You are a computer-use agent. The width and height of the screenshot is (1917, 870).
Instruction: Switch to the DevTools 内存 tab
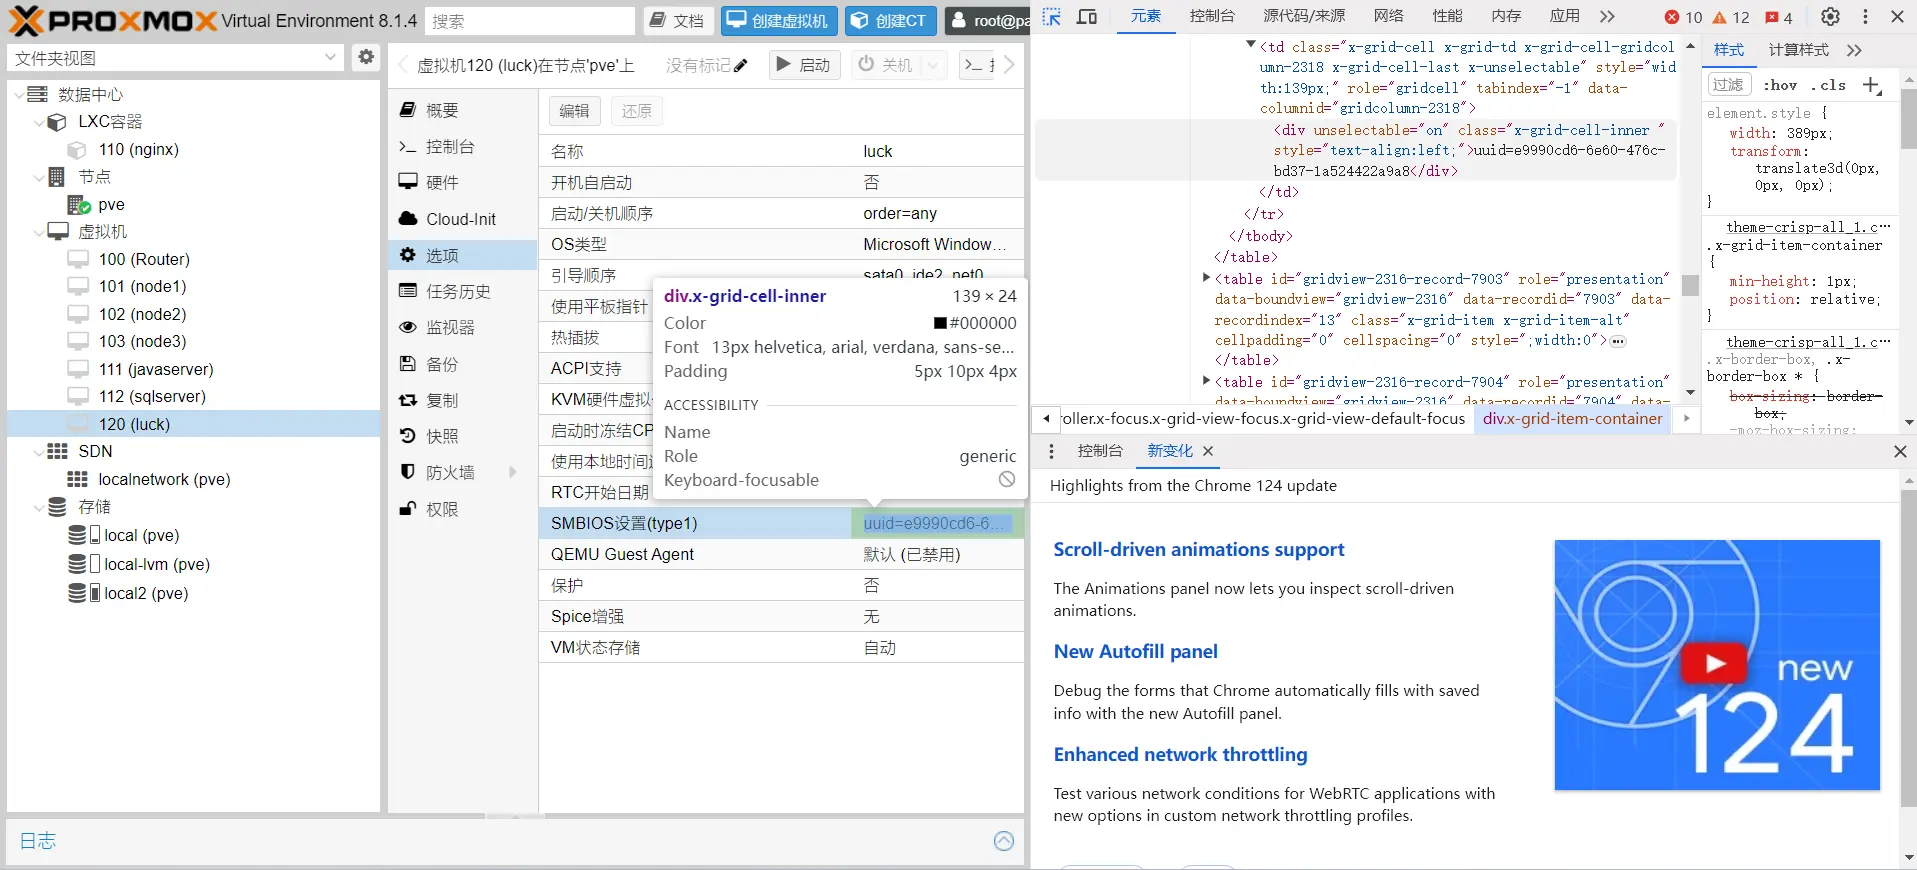tap(1506, 16)
